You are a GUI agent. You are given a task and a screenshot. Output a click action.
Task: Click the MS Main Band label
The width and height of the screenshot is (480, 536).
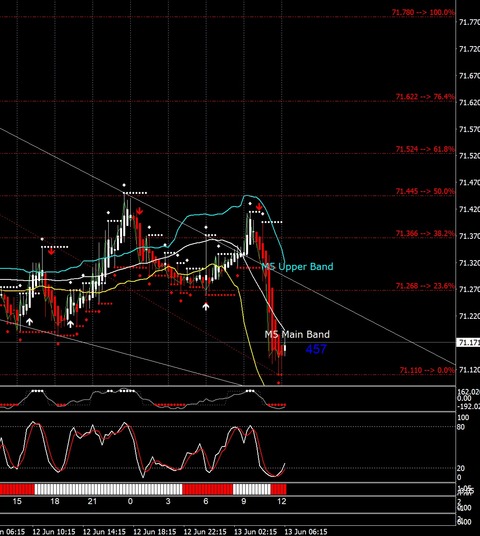(297, 334)
